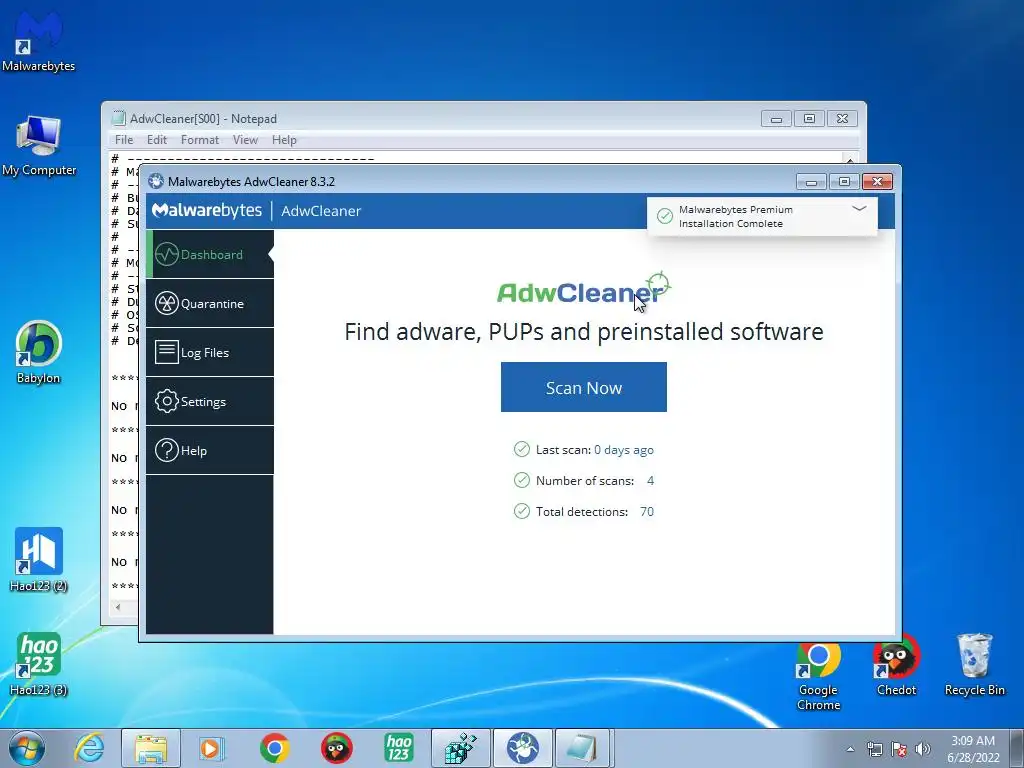Select the Recycle Bin desktop icon
Image resolution: width=1024 pixels, height=768 pixels.
point(974,666)
